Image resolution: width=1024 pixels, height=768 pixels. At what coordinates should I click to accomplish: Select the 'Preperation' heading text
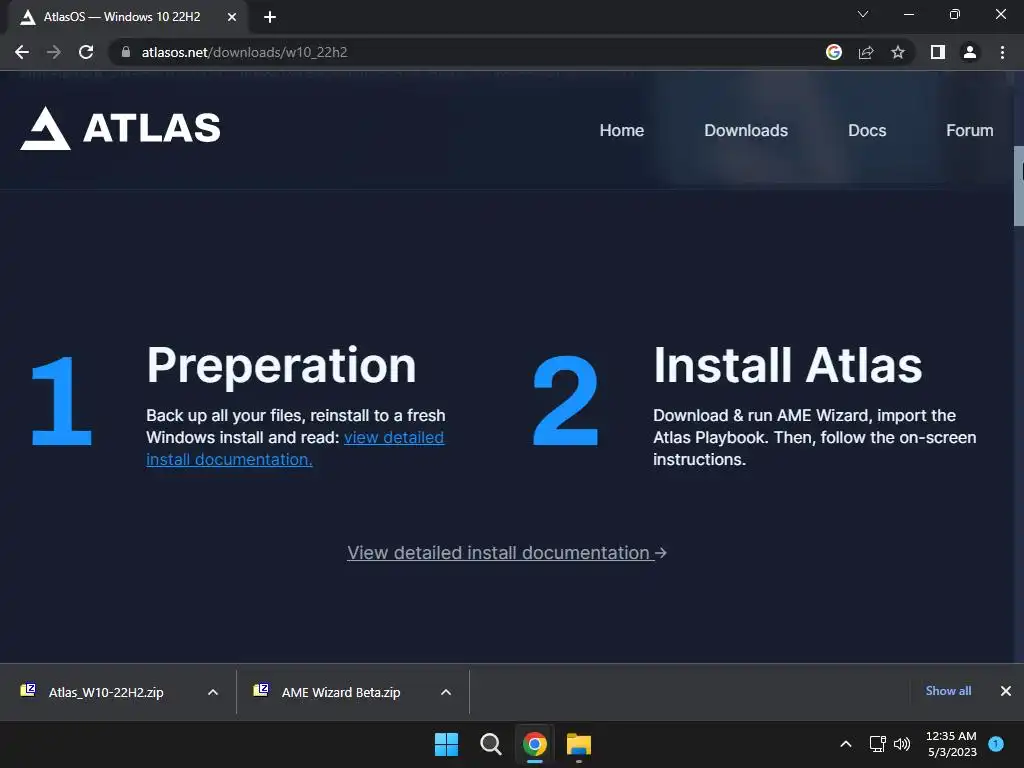(x=281, y=366)
